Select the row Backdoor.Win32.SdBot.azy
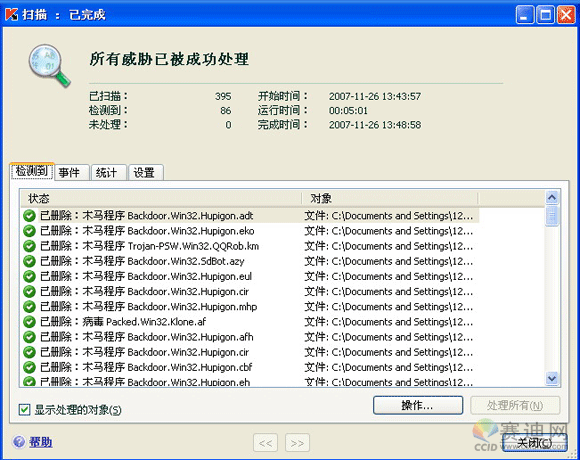 250,261
